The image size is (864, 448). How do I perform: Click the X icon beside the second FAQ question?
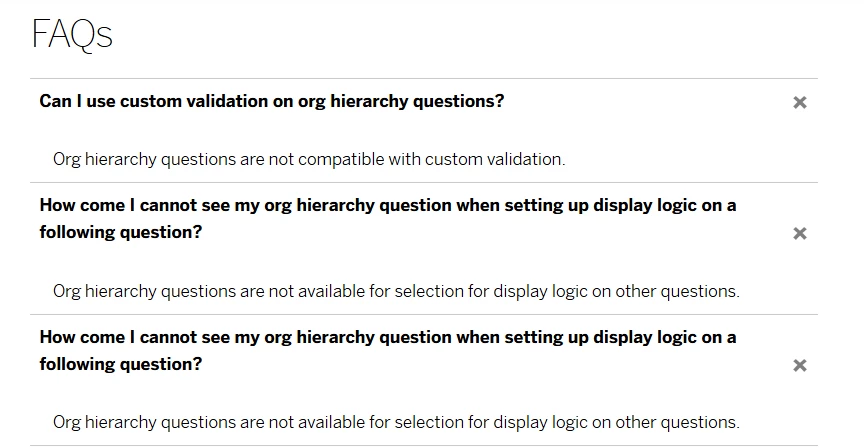pyautogui.click(x=799, y=233)
